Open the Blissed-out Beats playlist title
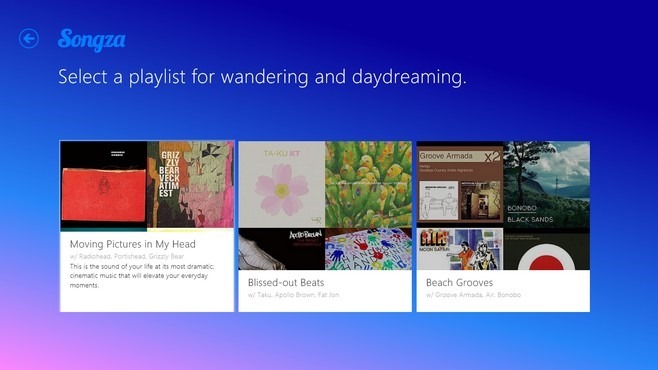 pos(286,283)
